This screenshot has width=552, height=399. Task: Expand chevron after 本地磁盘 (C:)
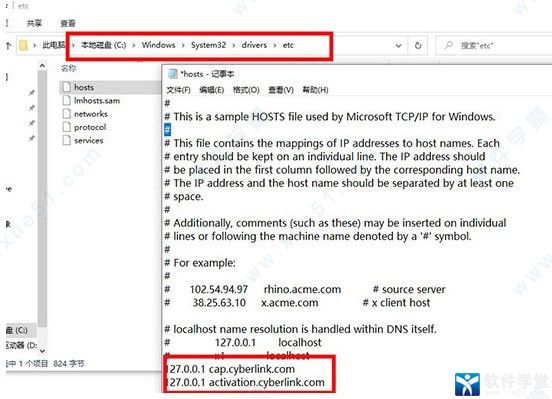point(134,45)
